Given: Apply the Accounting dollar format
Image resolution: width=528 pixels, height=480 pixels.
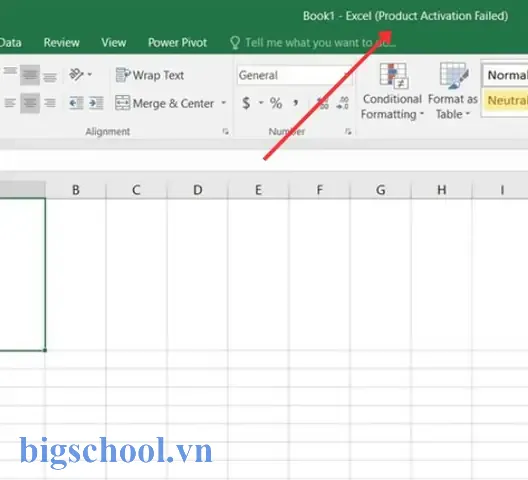Looking at the screenshot, I should (246, 103).
